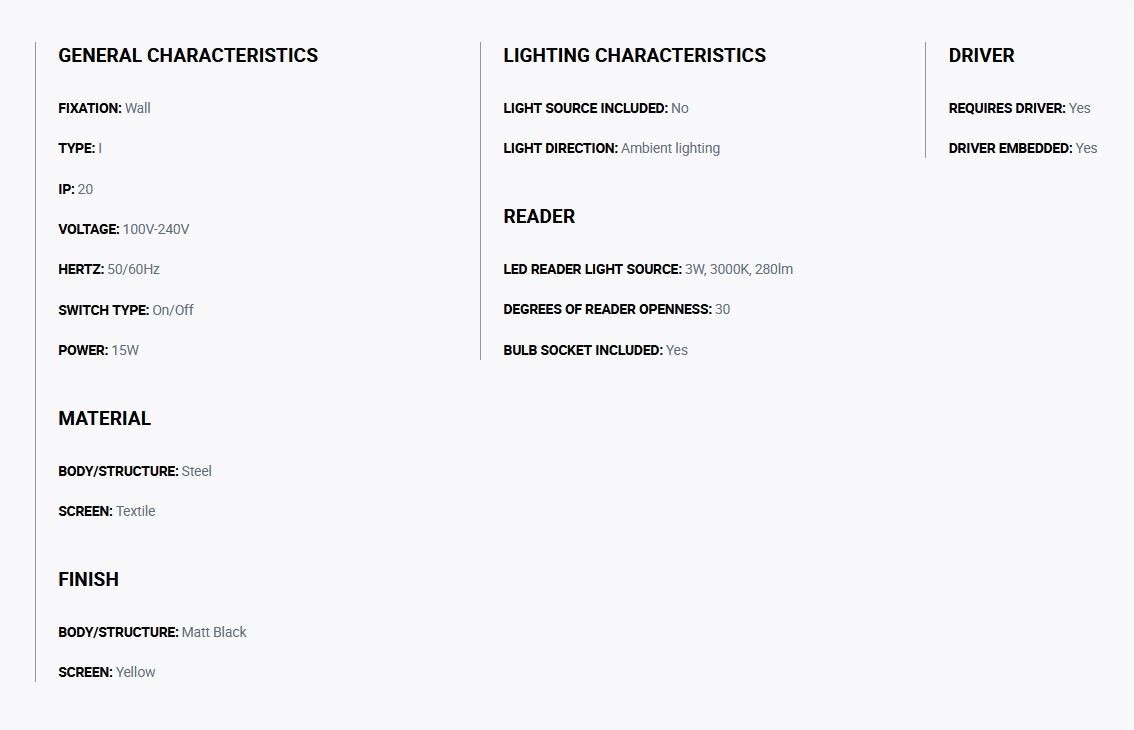Click the Light Source Included No value

point(680,109)
